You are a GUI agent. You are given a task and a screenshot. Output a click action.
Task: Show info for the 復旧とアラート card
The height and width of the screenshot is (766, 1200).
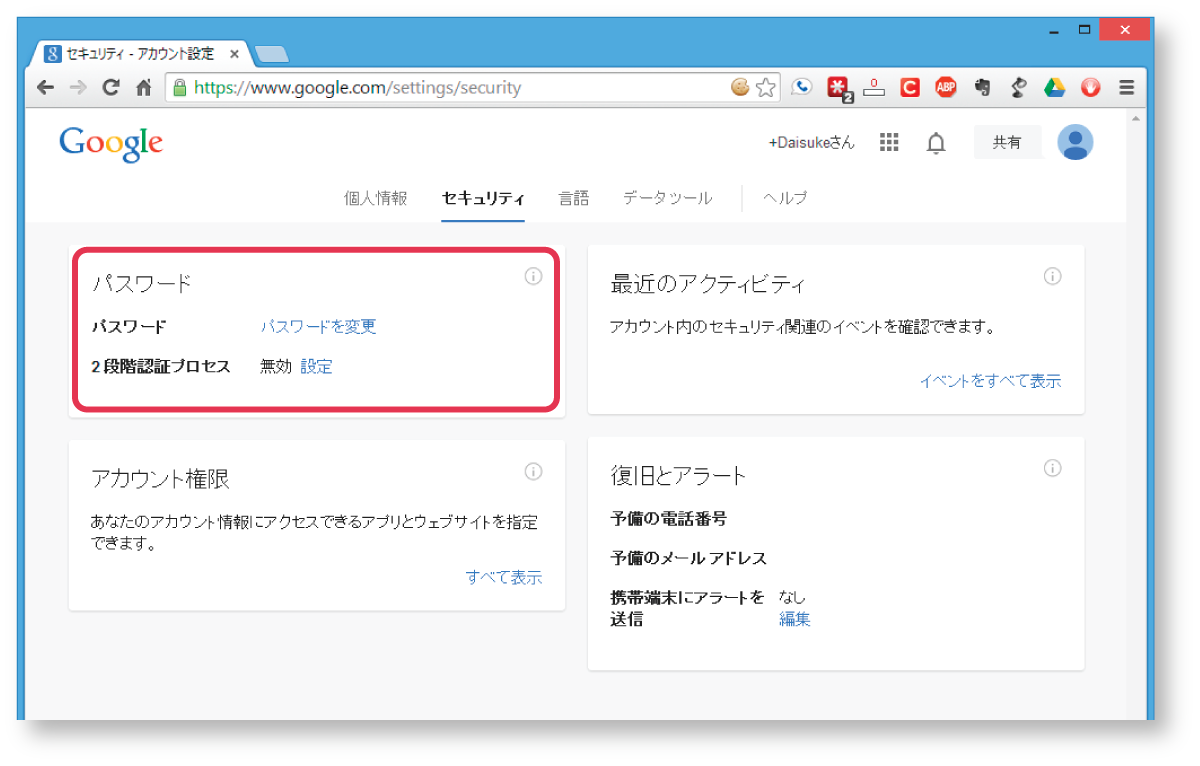[x=1052, y=468]
